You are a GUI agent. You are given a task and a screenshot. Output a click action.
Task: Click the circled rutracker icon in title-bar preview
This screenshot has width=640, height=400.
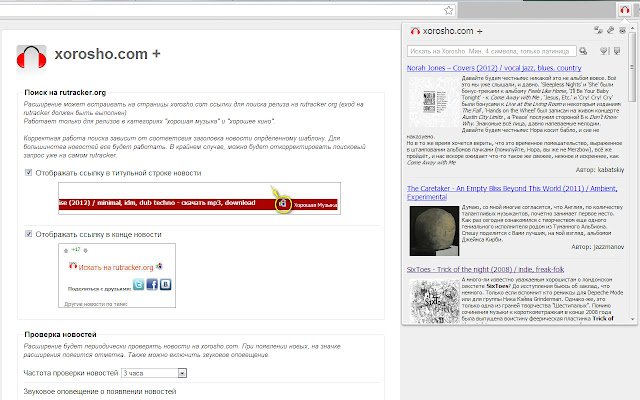[x=283, y=203]
